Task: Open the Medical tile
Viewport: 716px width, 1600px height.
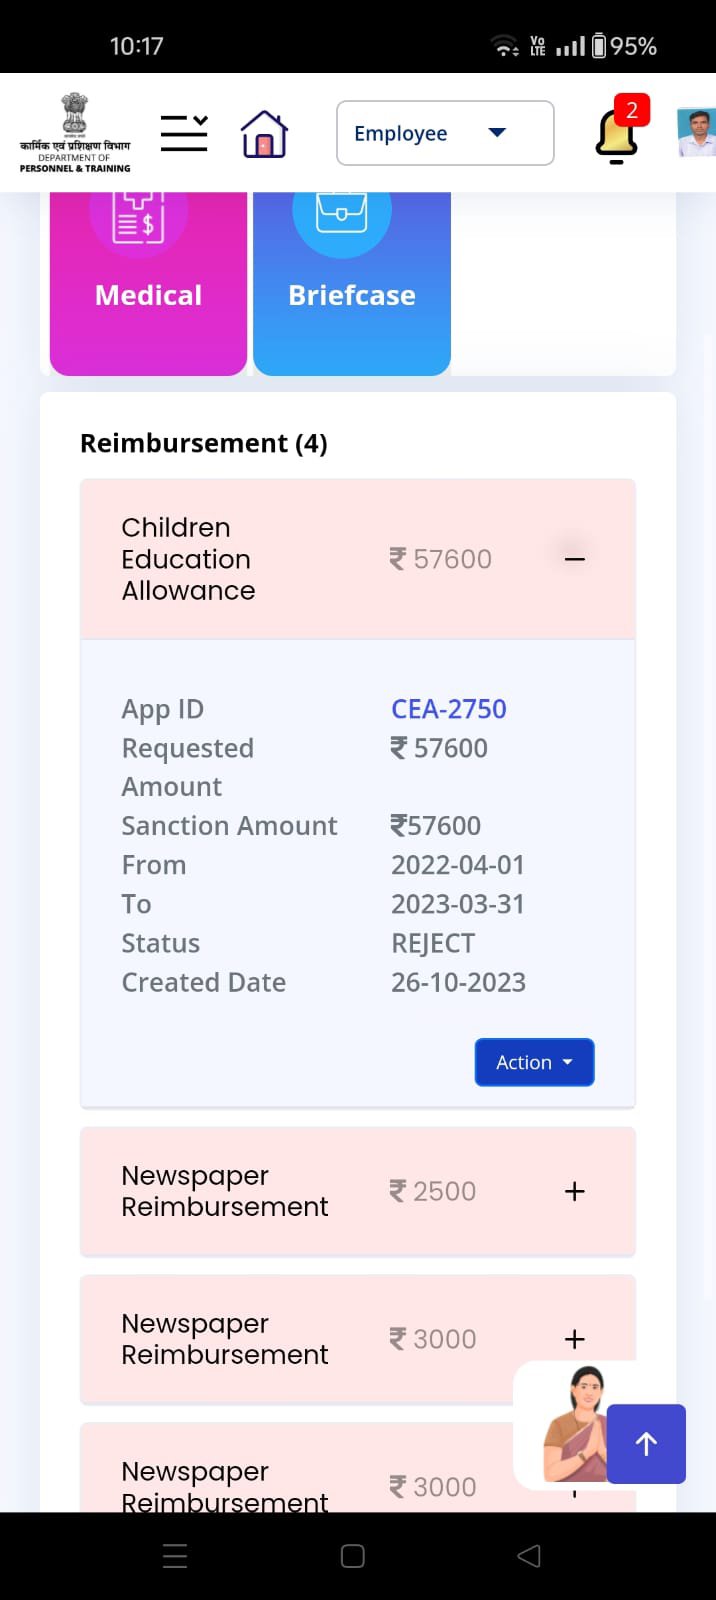Action: pyautogui.click(x=148, y=284)
